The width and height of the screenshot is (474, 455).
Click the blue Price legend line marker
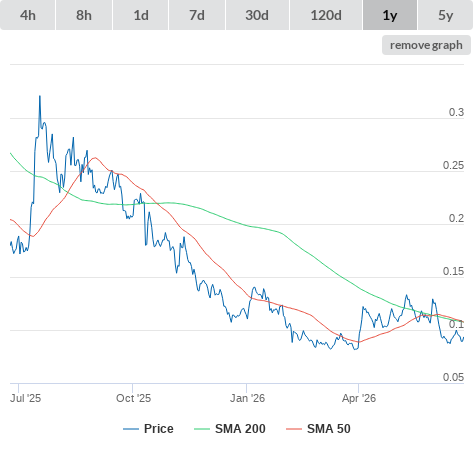131,429
